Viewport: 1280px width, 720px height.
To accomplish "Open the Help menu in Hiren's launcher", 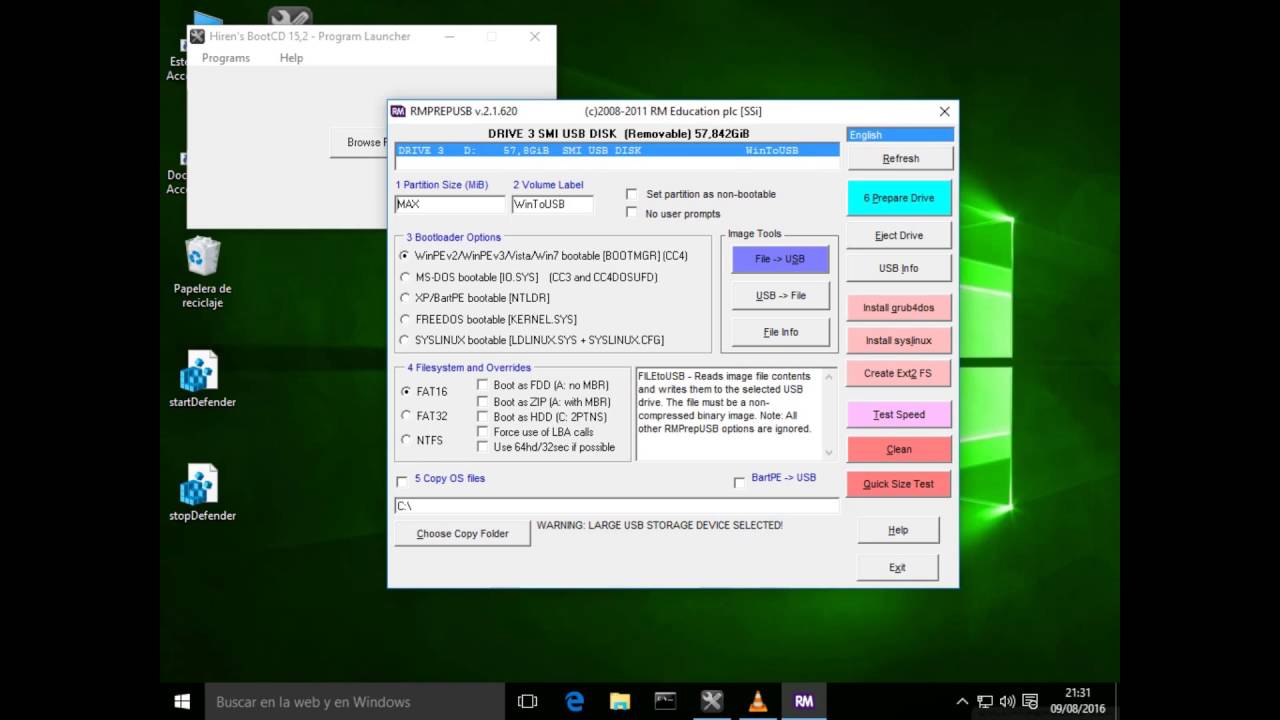I will (291, 58).
